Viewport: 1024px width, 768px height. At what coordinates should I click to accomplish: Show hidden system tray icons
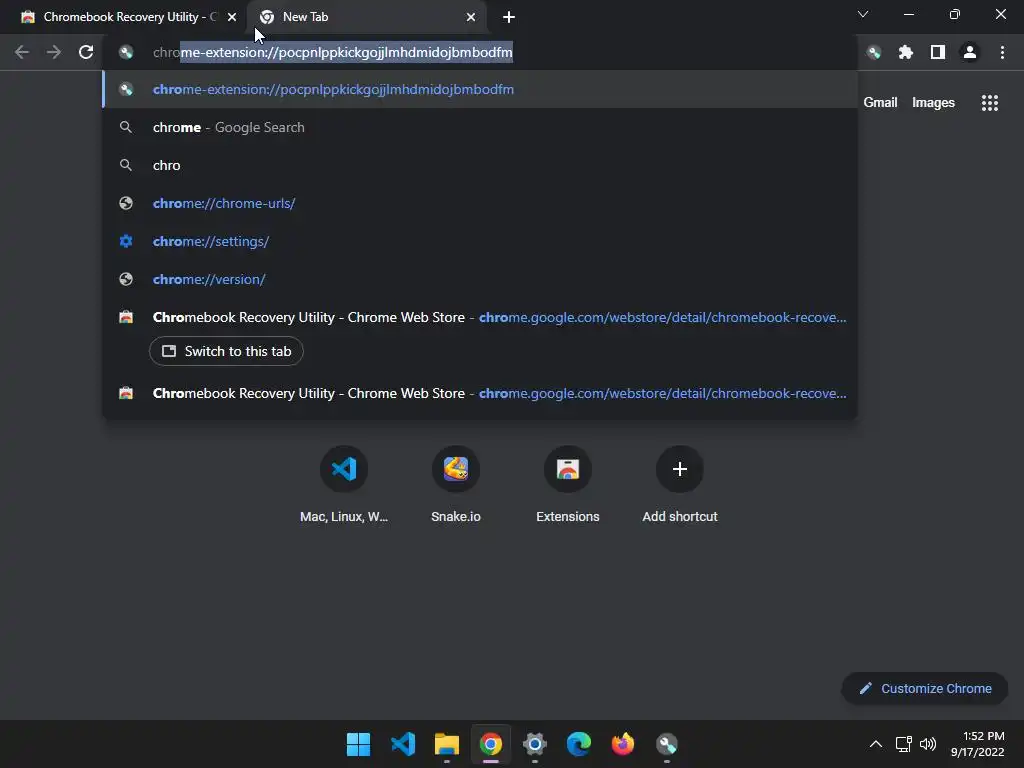[876, 744]
